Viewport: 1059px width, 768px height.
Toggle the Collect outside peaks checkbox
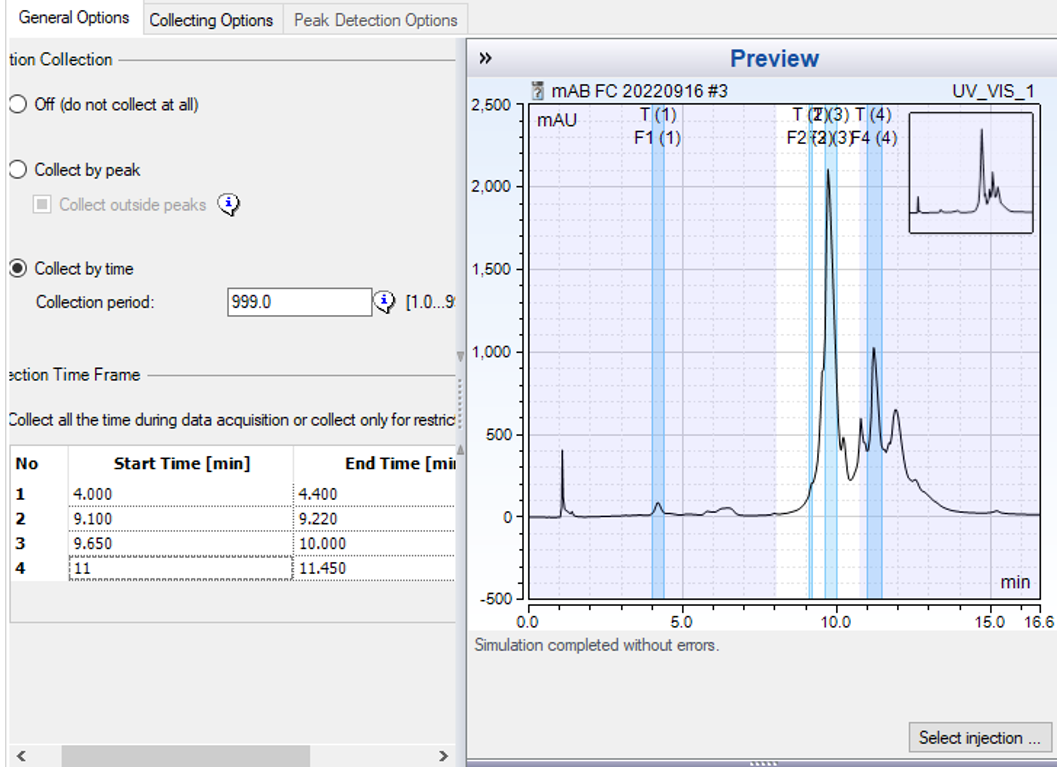point(42,205)
